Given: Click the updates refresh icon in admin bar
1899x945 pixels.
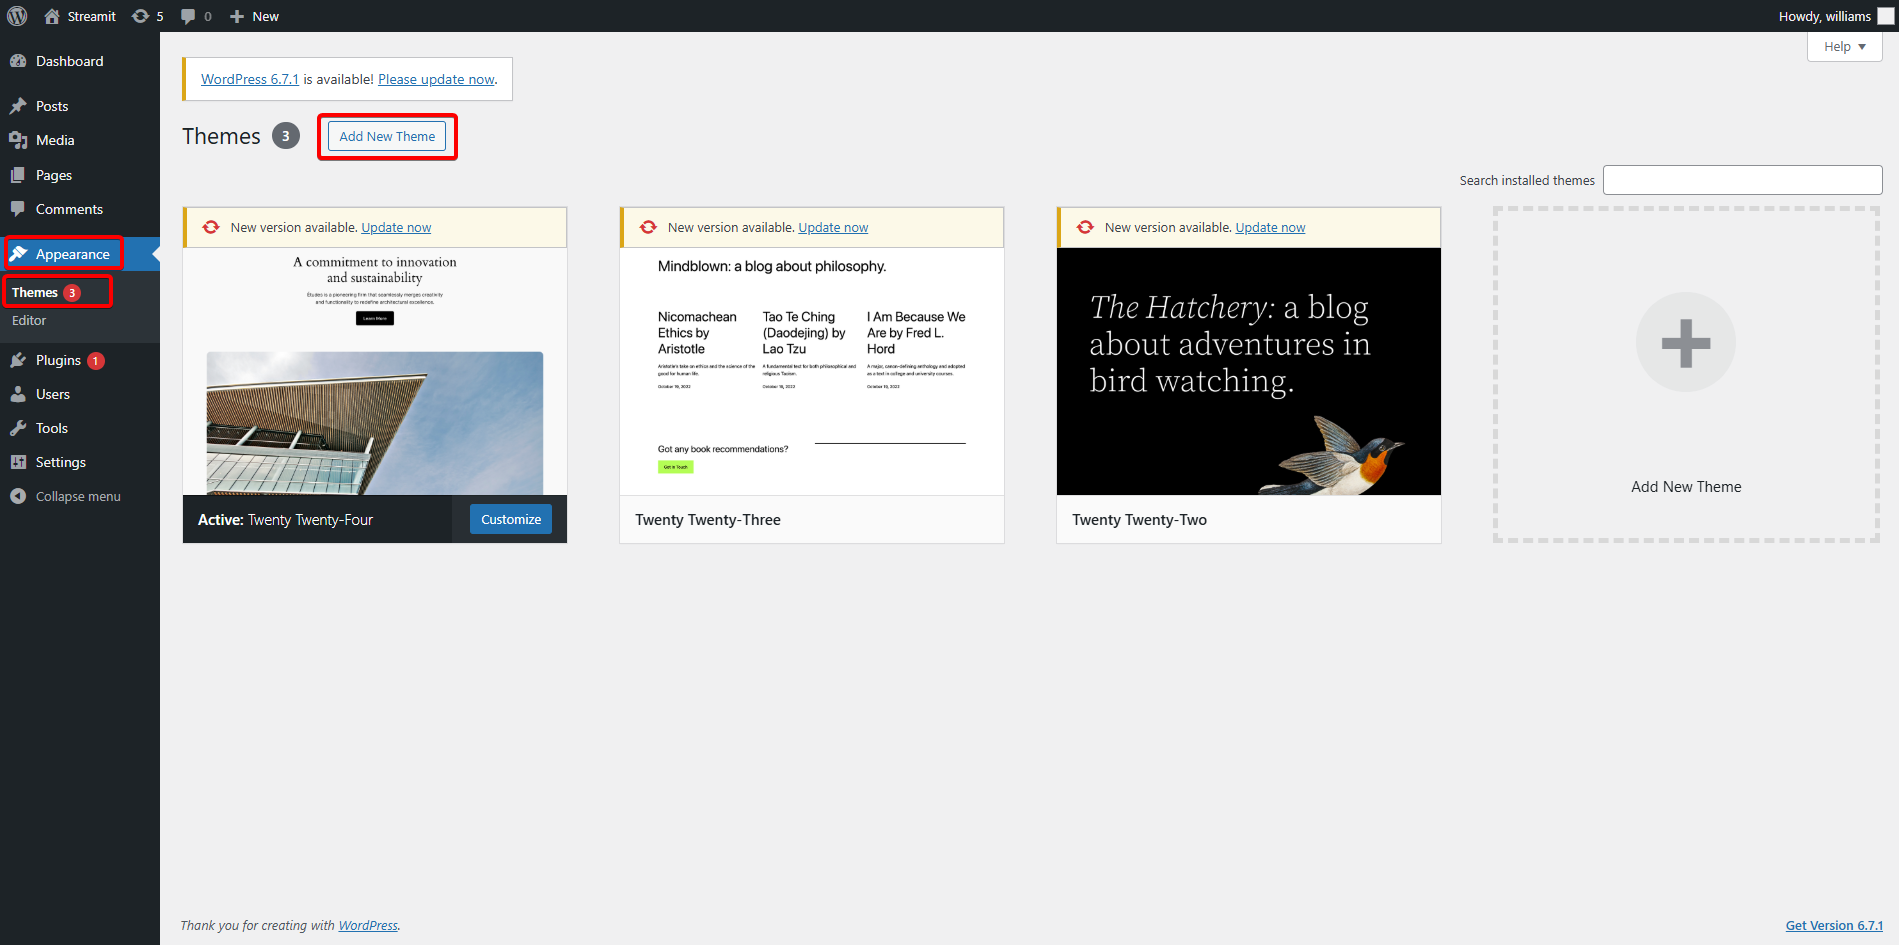Looking at the screenshot, I should [x=141, y=16].
